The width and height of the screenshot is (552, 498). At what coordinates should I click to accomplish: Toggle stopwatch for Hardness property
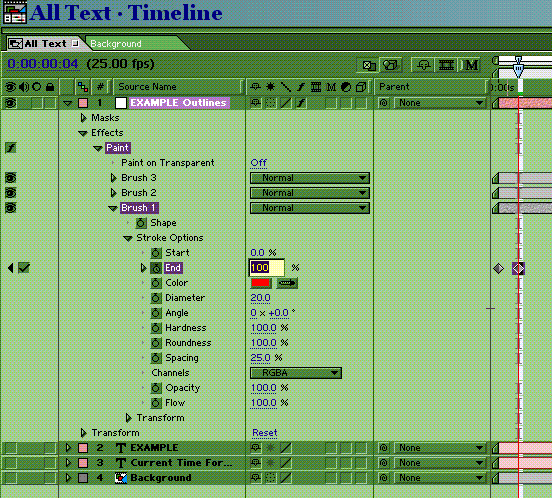click(156, 328)
